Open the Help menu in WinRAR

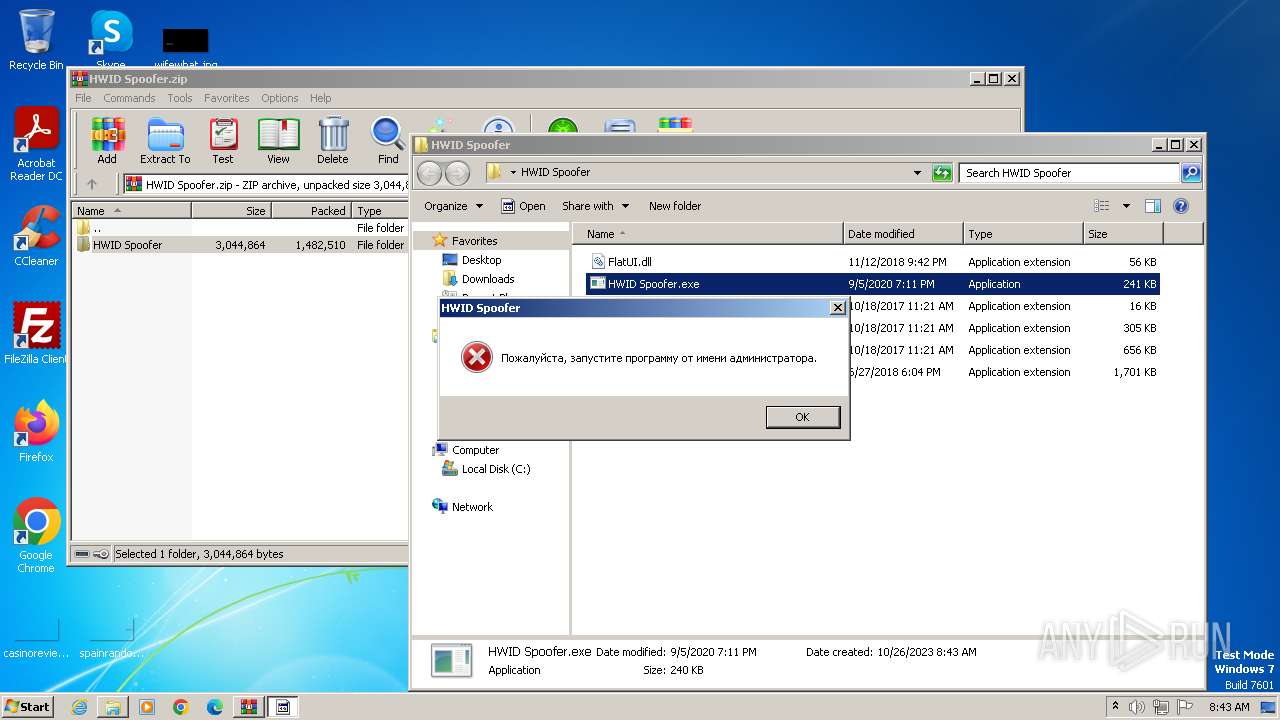pos(320,98)
